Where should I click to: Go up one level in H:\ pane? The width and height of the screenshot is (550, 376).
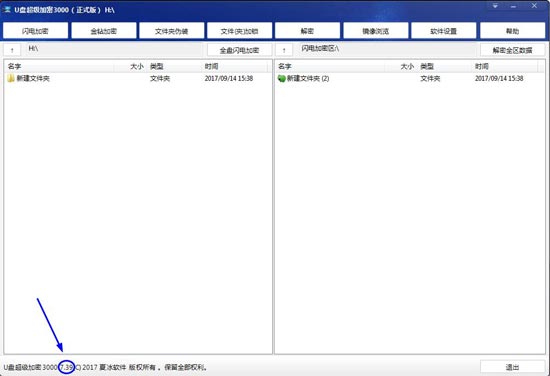coord(12,50)
